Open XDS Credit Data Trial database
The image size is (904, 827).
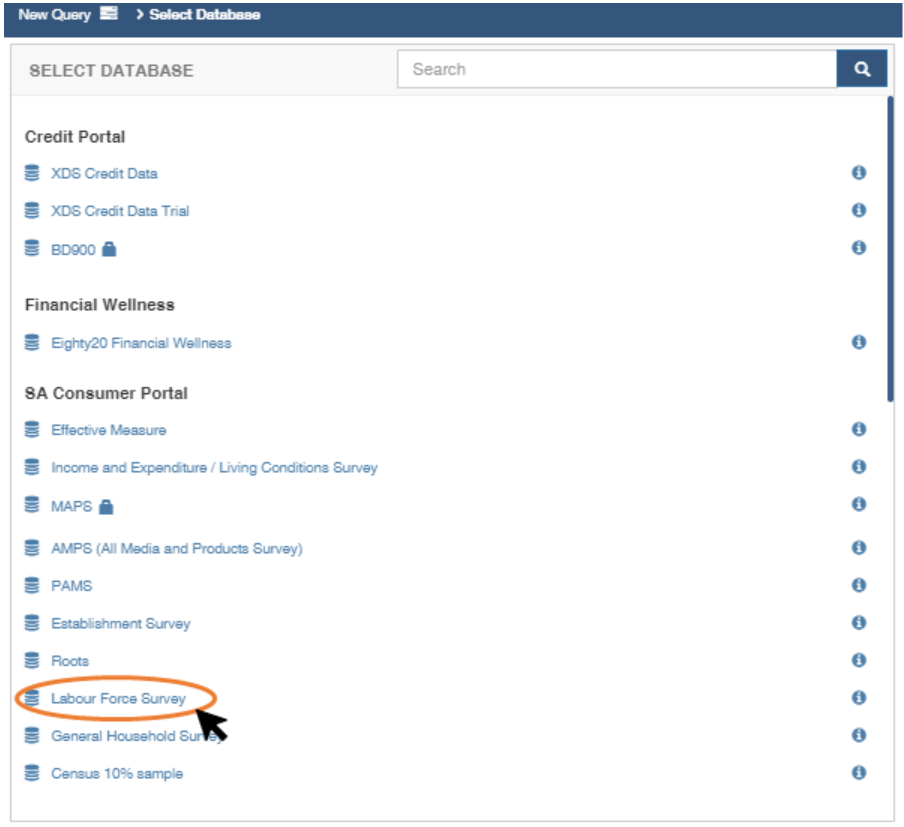click(120, 211)
